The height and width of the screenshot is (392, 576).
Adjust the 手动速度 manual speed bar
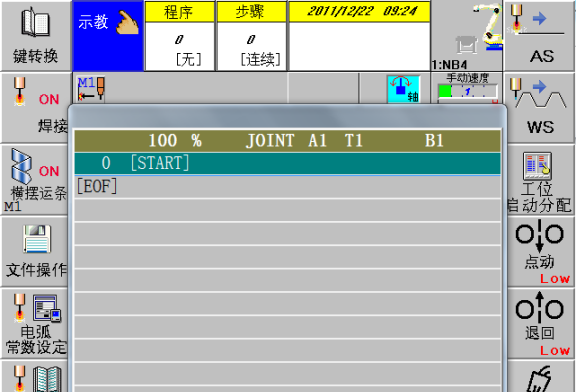coord(468,91)
